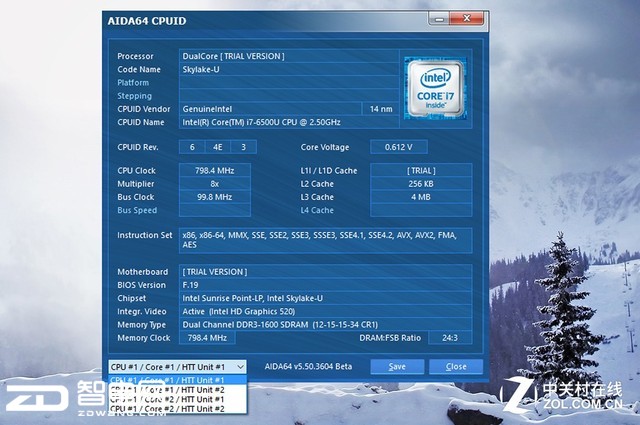Select CPU #1 / Core #2 / HTT Unit #2
Screen dimensions: 640x425
[x=177, y=409]
